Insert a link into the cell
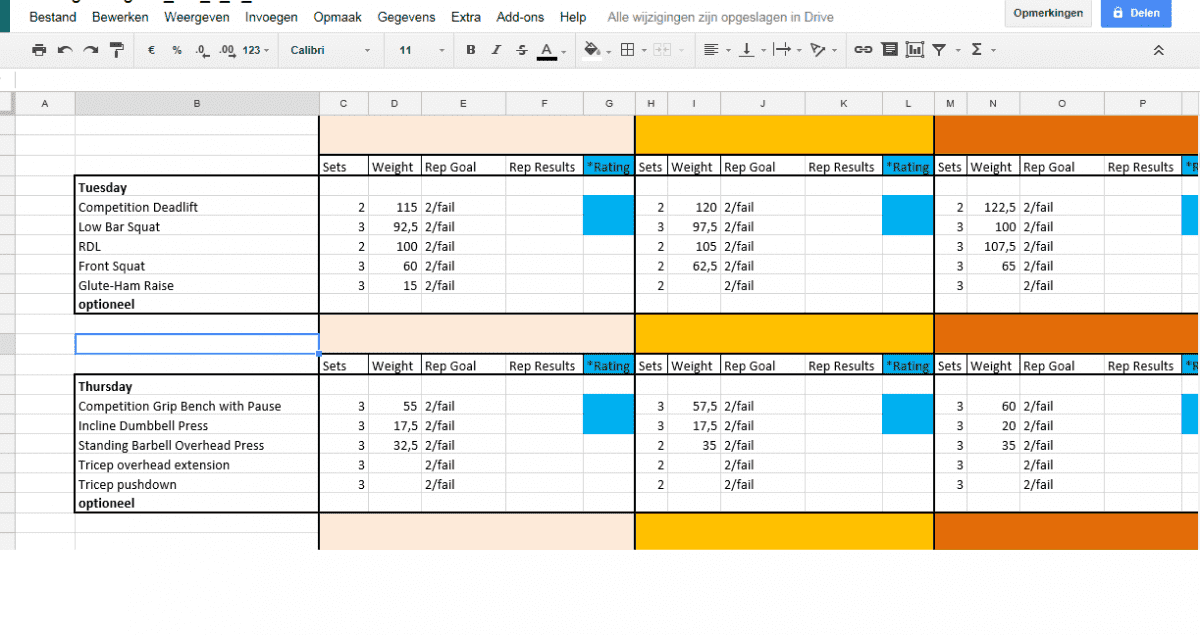This screenshot has width=1200, height=635. [864, 49]
